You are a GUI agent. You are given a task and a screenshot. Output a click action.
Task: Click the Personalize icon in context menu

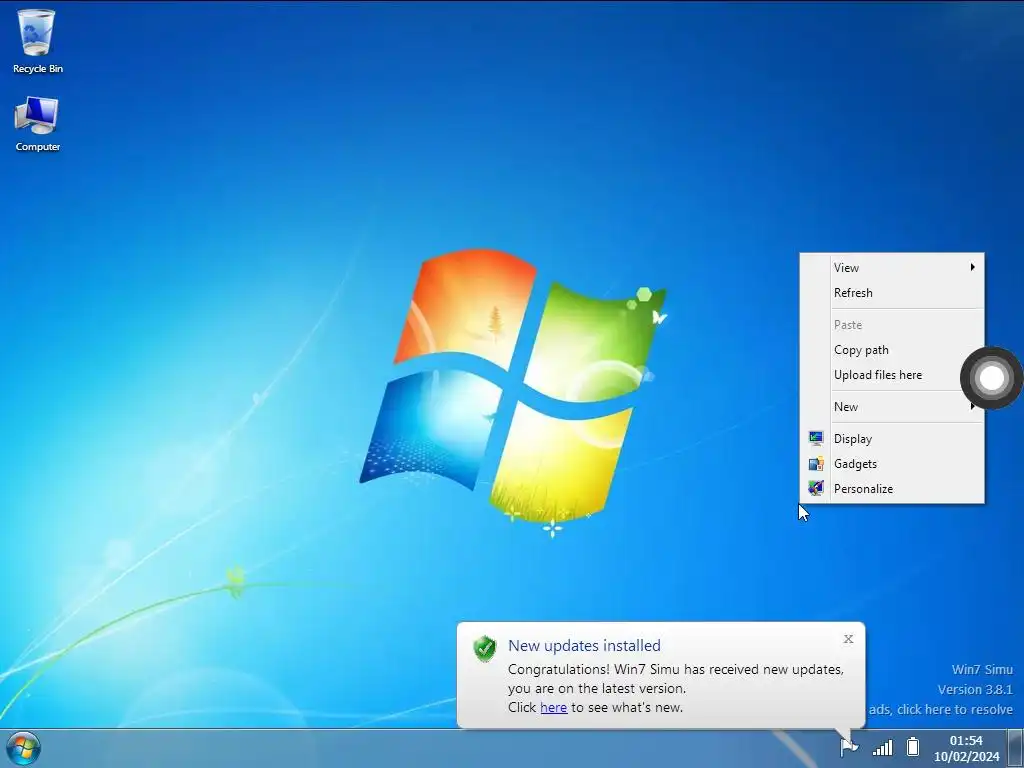click(816, 488)
